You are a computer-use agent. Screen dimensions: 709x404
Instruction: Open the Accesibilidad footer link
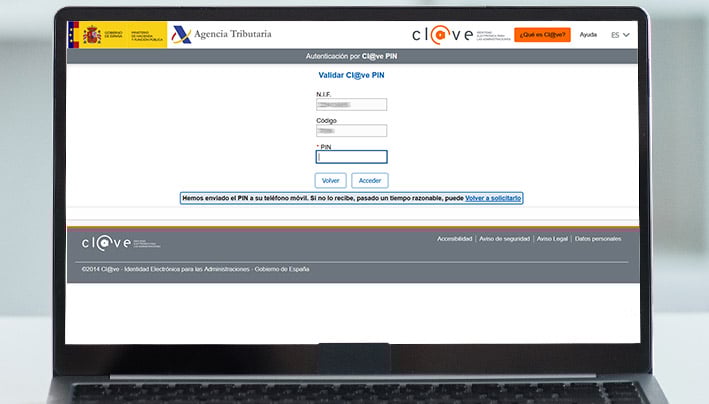pyautogui.click(x=454, y=239)
